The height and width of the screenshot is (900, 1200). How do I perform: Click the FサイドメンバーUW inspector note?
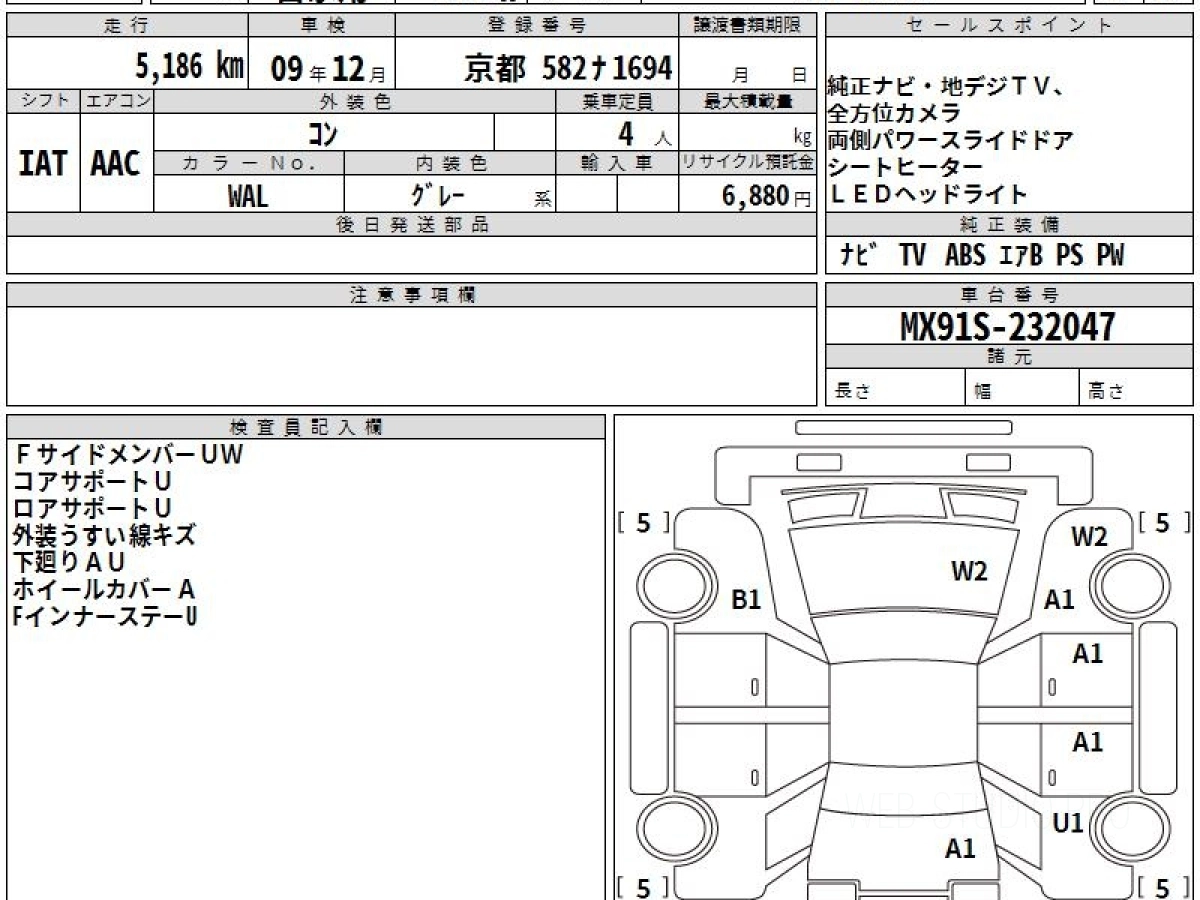128,455
